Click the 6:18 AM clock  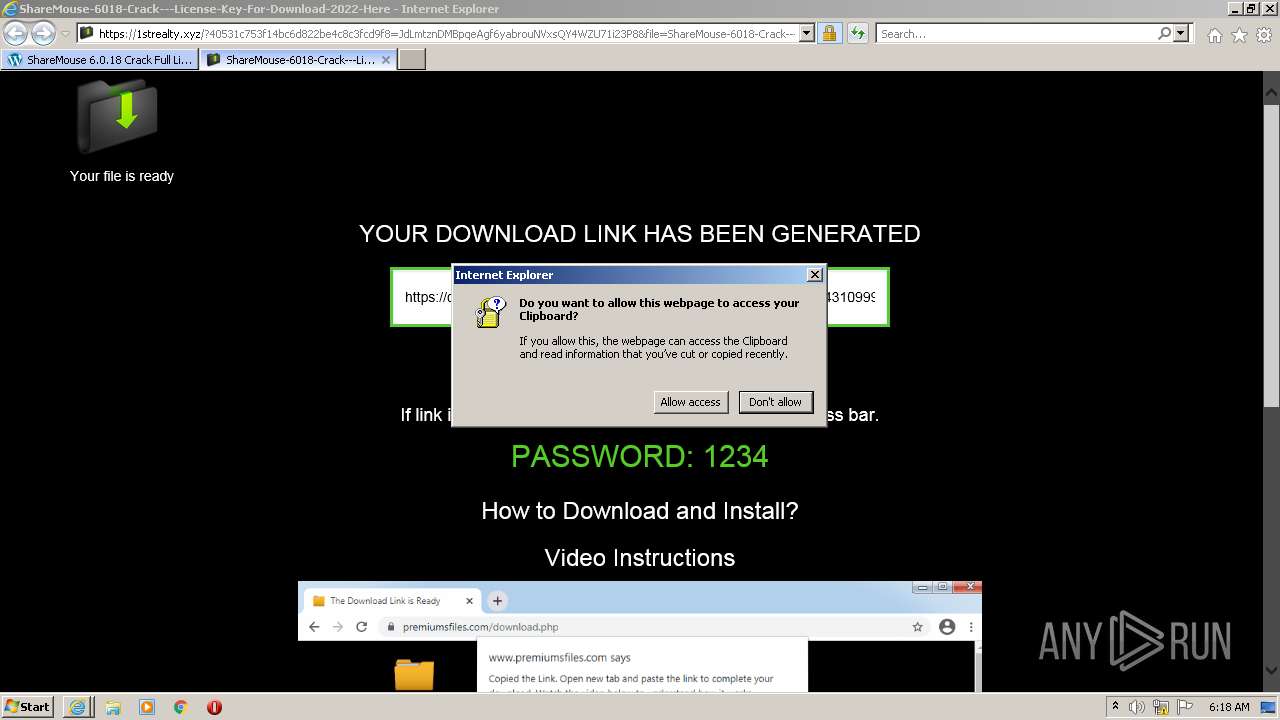pos(1229,707)
